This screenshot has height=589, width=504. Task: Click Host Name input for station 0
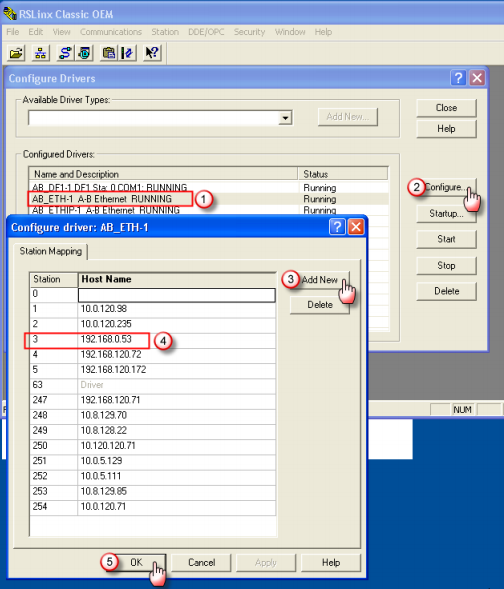pos(177,295)
